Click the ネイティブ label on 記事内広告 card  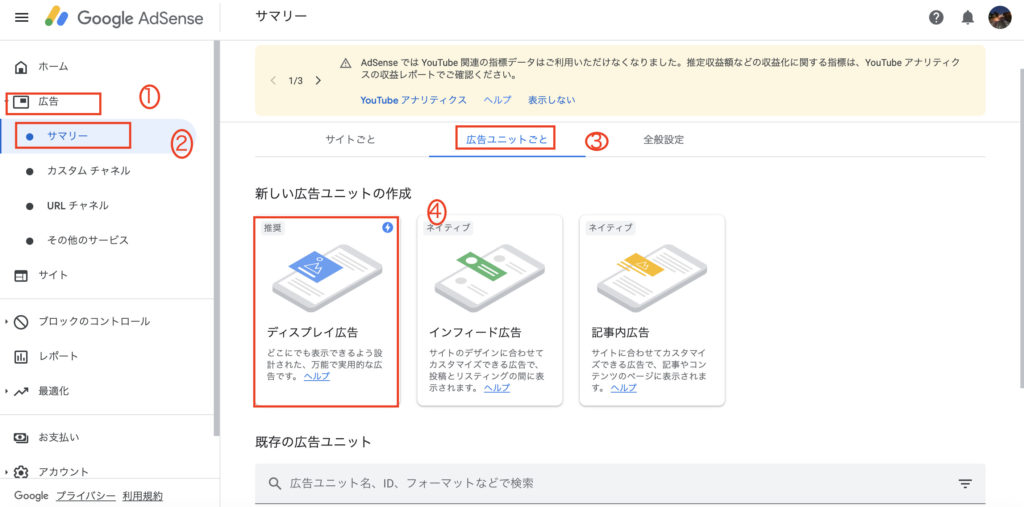point(611,228)
